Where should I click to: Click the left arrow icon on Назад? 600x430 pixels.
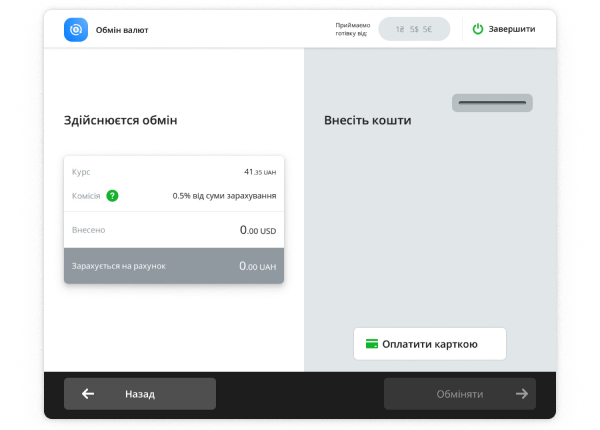point(88,394)
